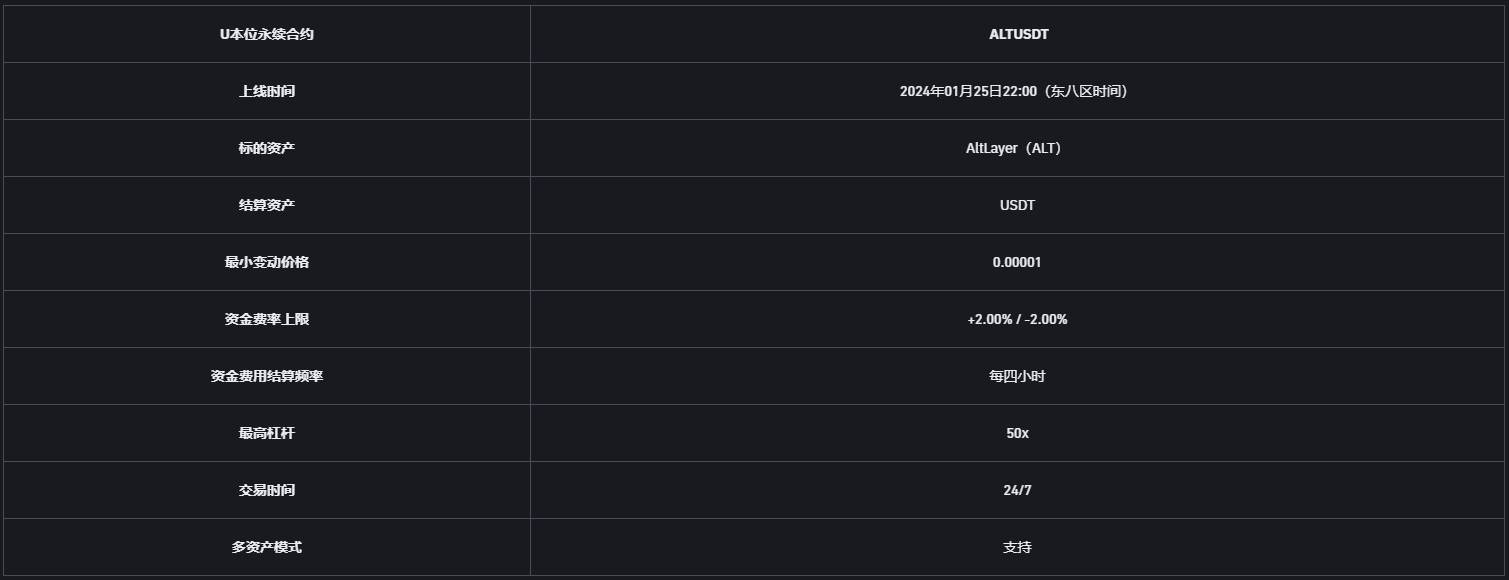Click the 最小变动价格 row label
This screenshot has width=1509, height=580.
pyautogui.click(x=267, y=262)
